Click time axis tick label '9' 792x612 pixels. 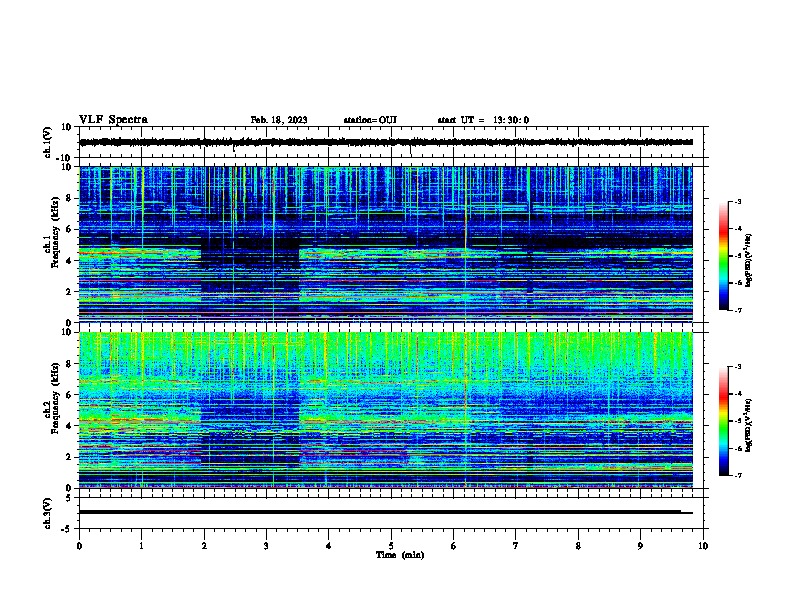(x=640, y=546)
